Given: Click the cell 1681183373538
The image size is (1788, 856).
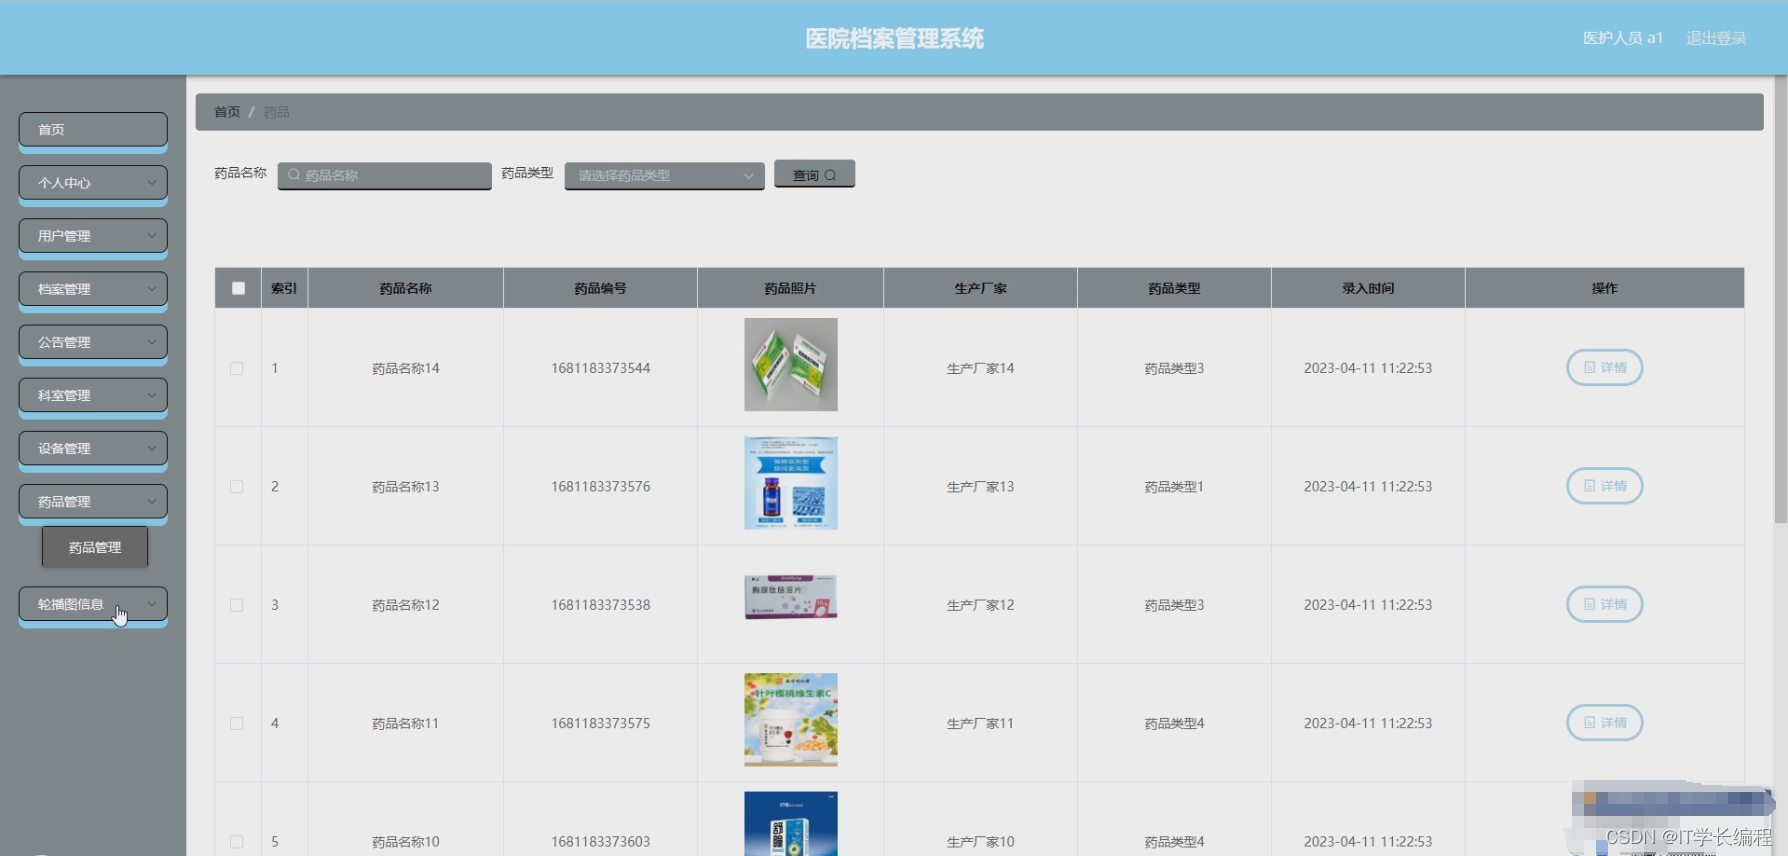Looking at the screenshot, I should pos(600,605).
